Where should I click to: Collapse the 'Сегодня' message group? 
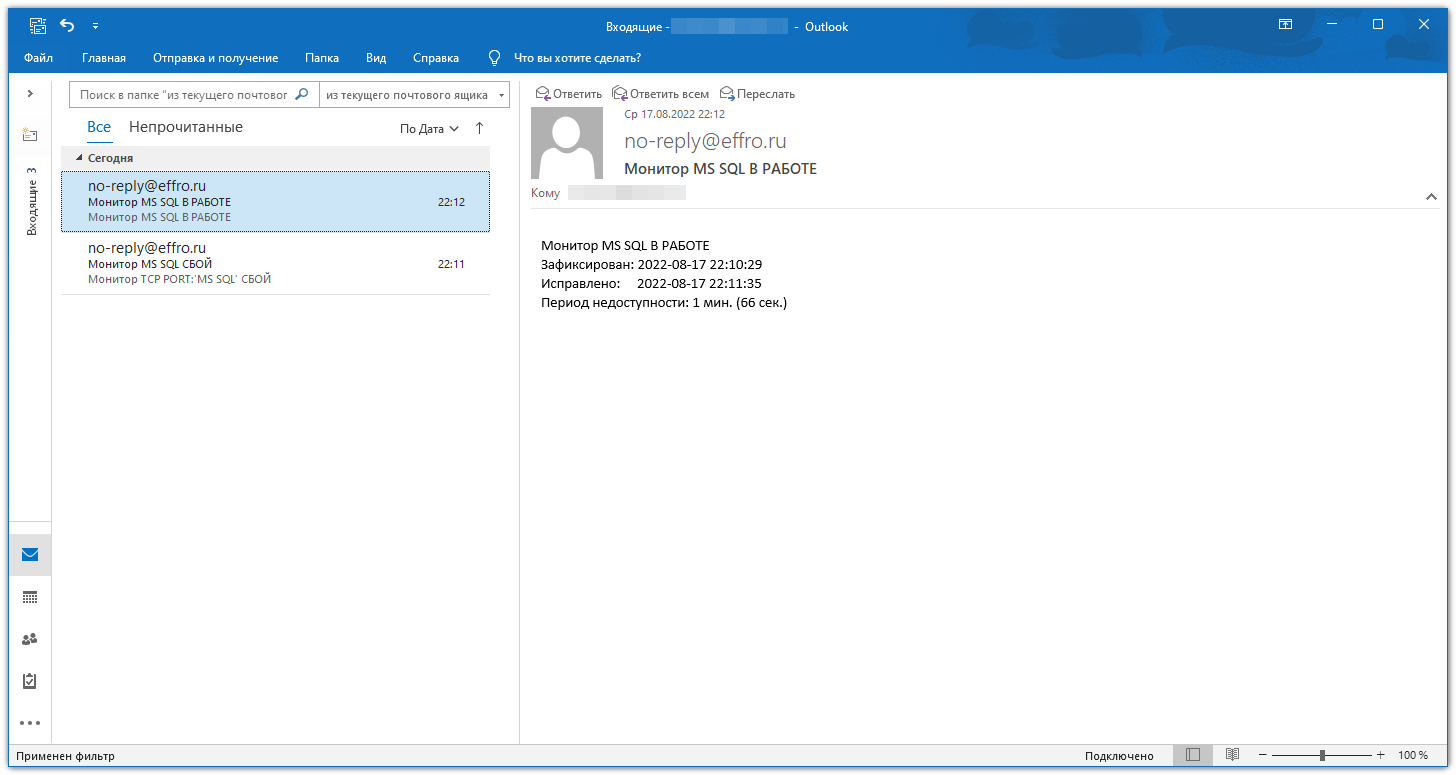(80, 157)
